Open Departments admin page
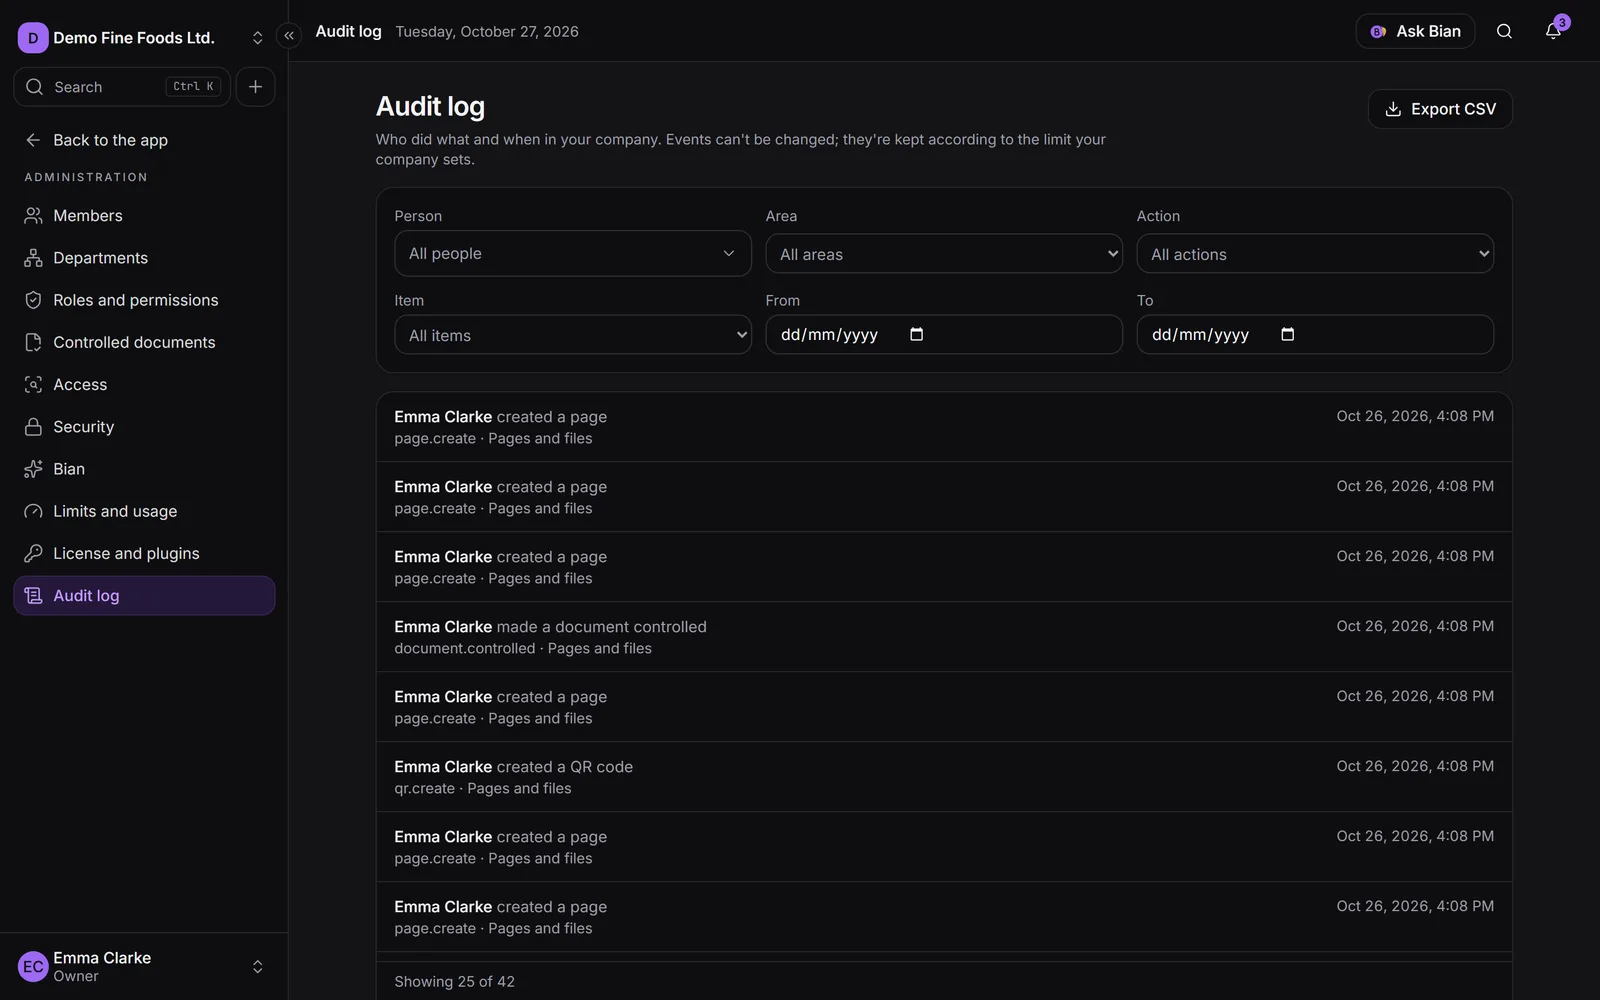Screen dimensions: 1600x1000 point(144,258)
